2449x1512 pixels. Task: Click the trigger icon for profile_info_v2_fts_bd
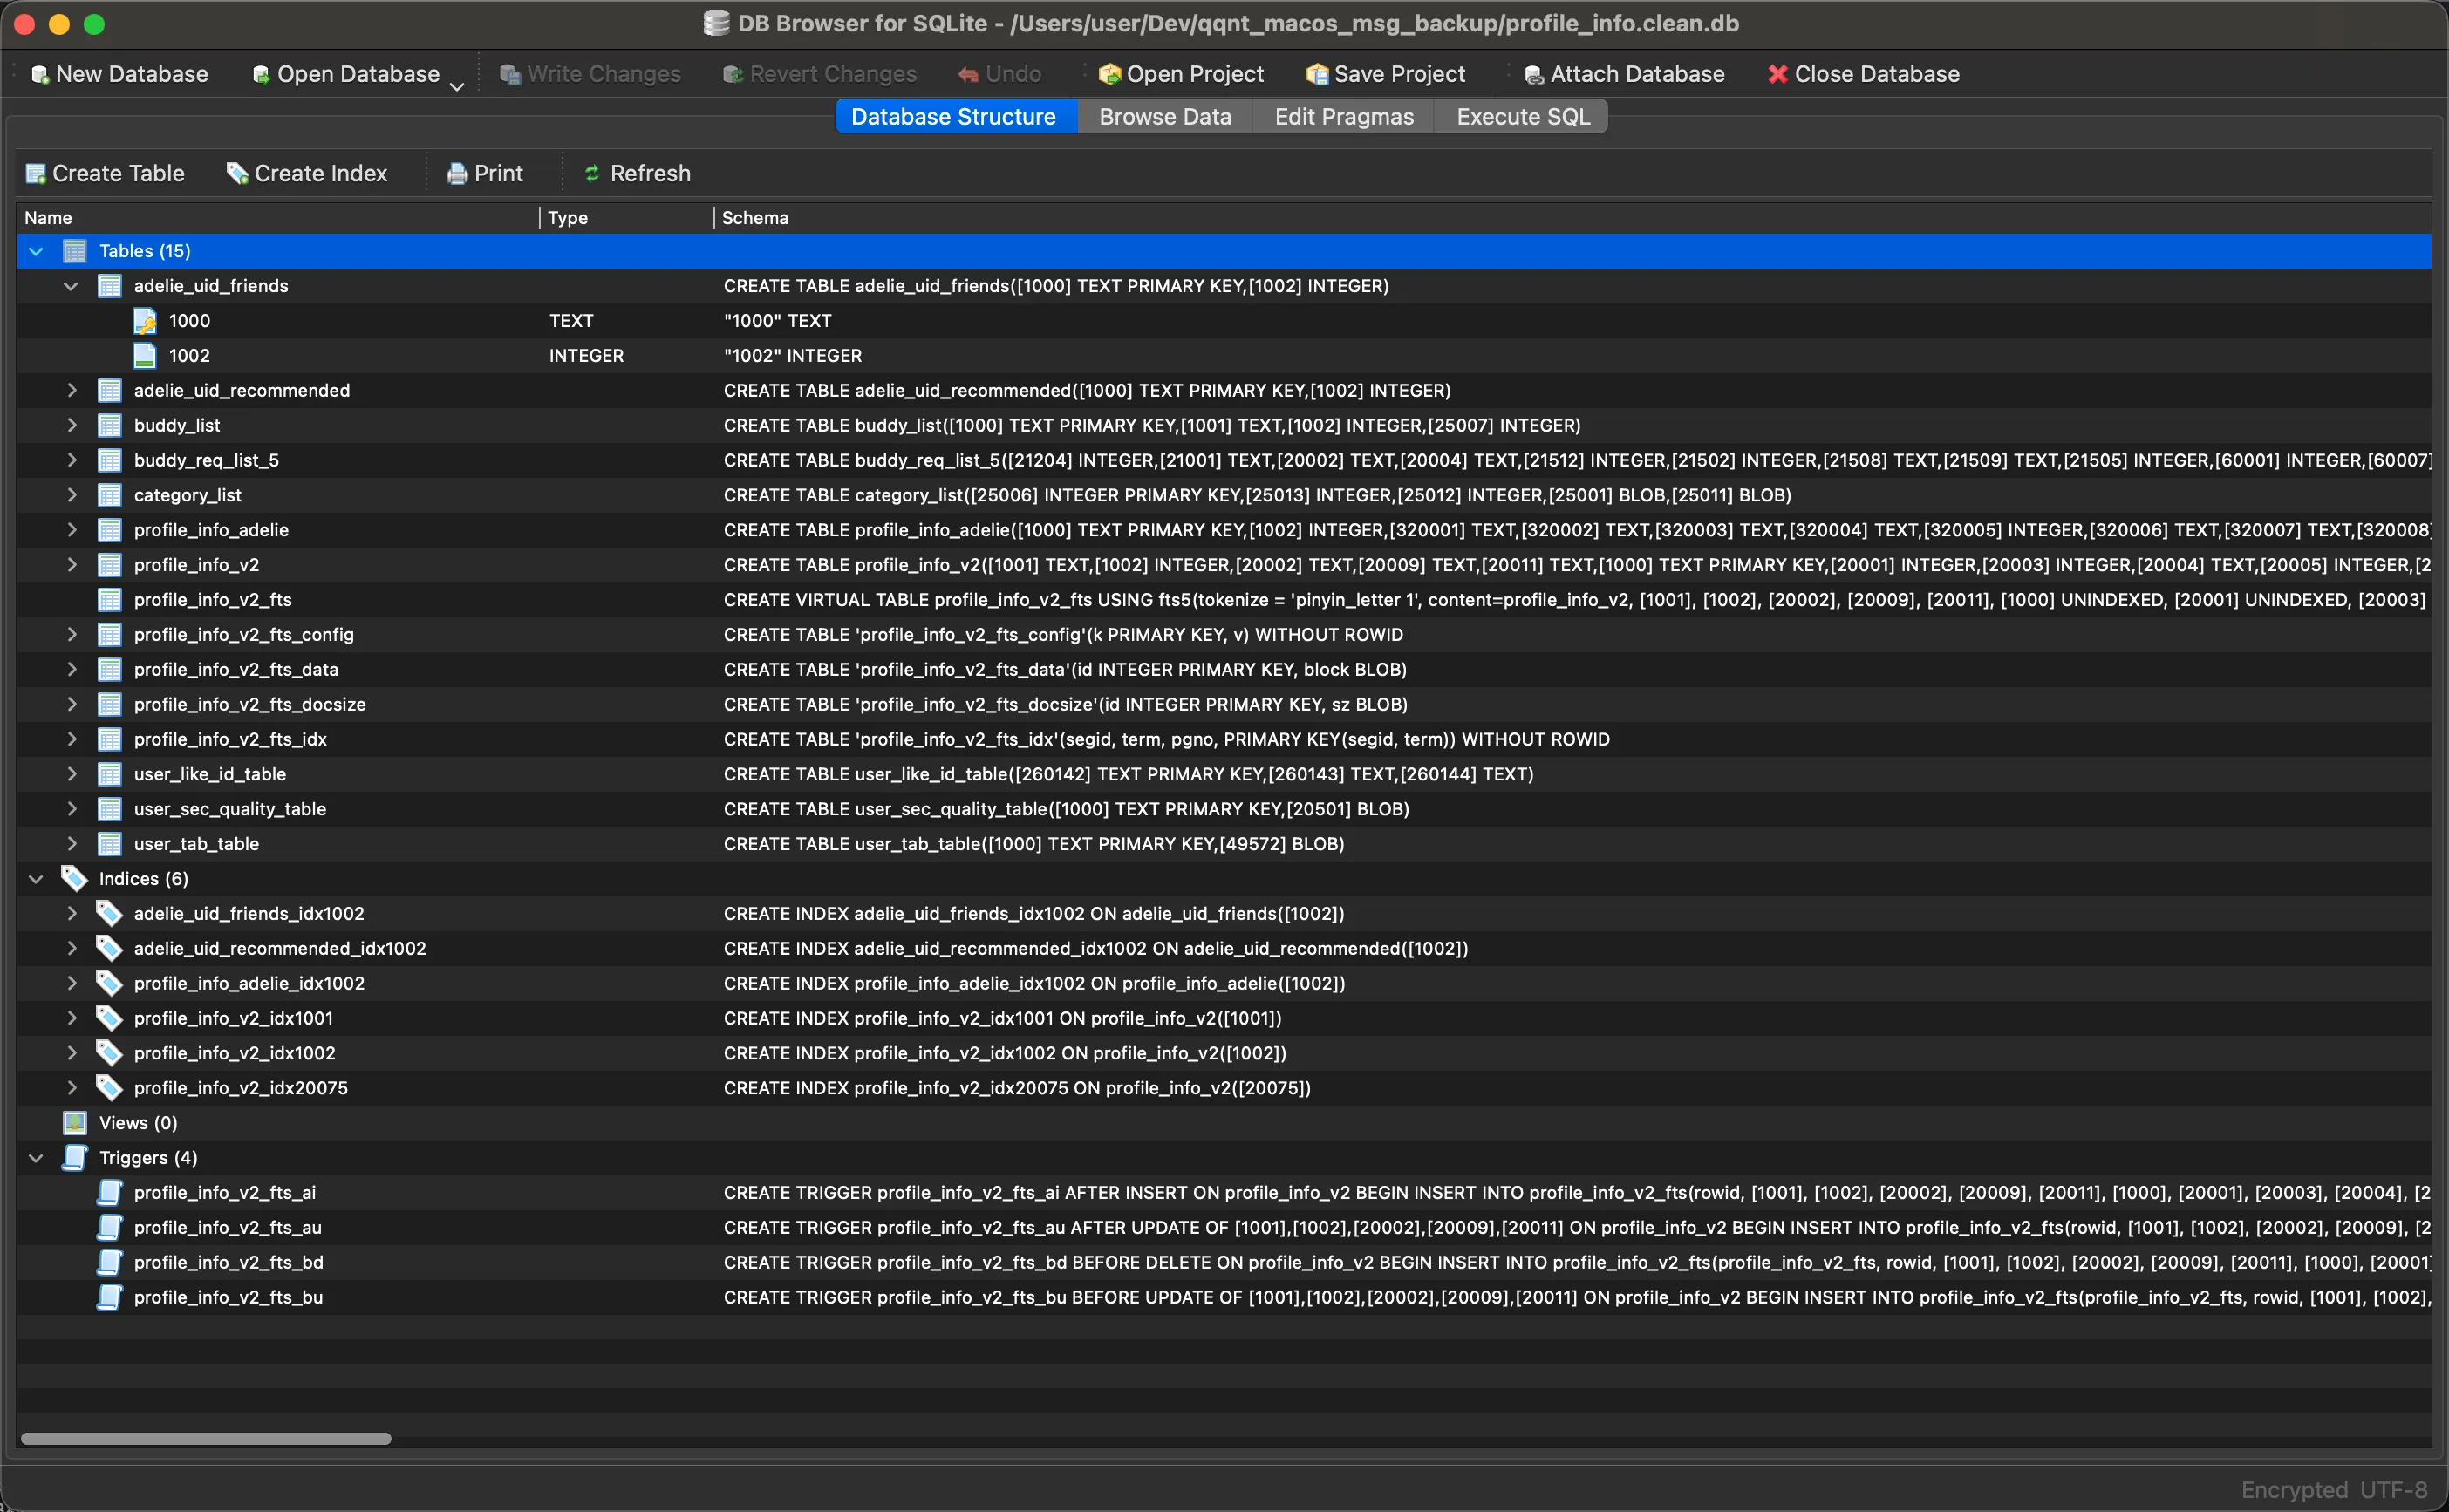[110, 1263]
